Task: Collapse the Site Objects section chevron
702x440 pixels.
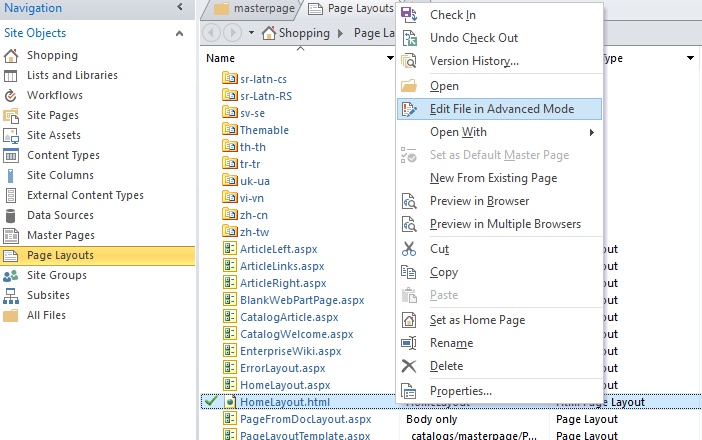Action: point(180,34)
